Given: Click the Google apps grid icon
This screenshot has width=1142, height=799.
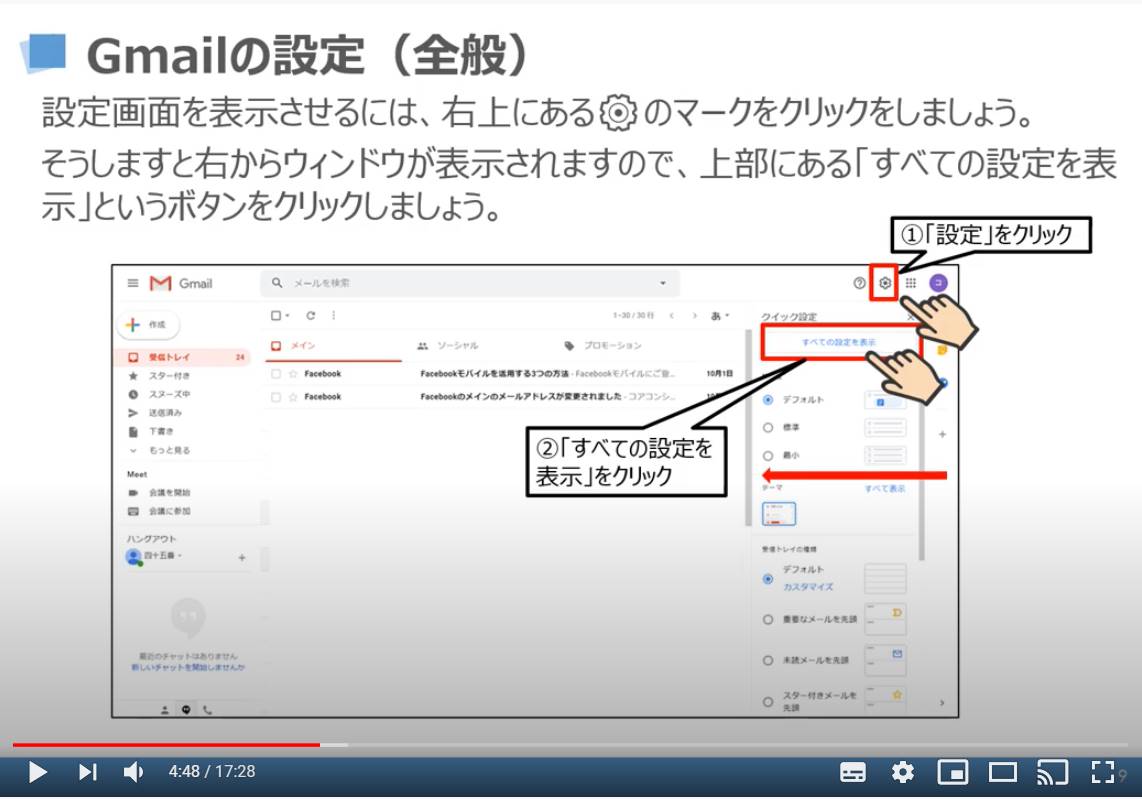Looking at the screenshot, I should pyautogui.click(x=910, y=283).
